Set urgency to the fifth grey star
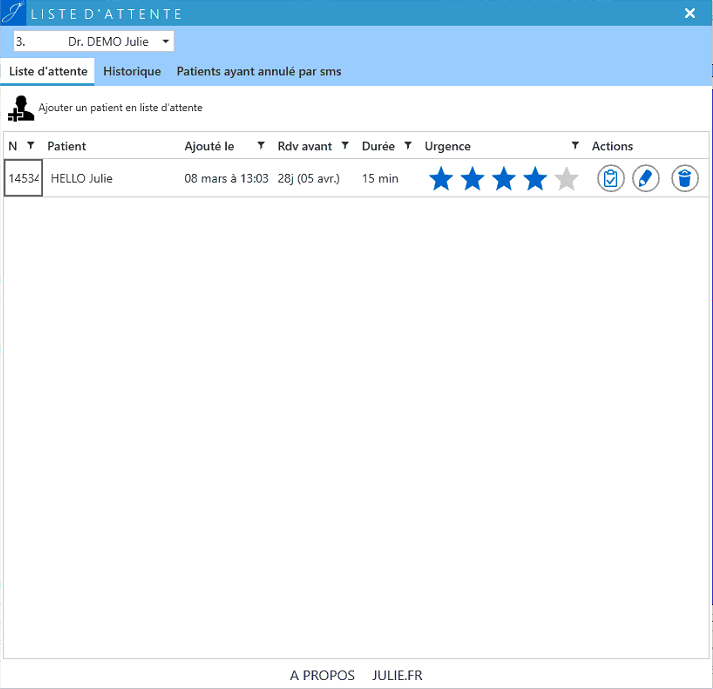713x689 pixels. pyautogui.click(x=567, y=178)
